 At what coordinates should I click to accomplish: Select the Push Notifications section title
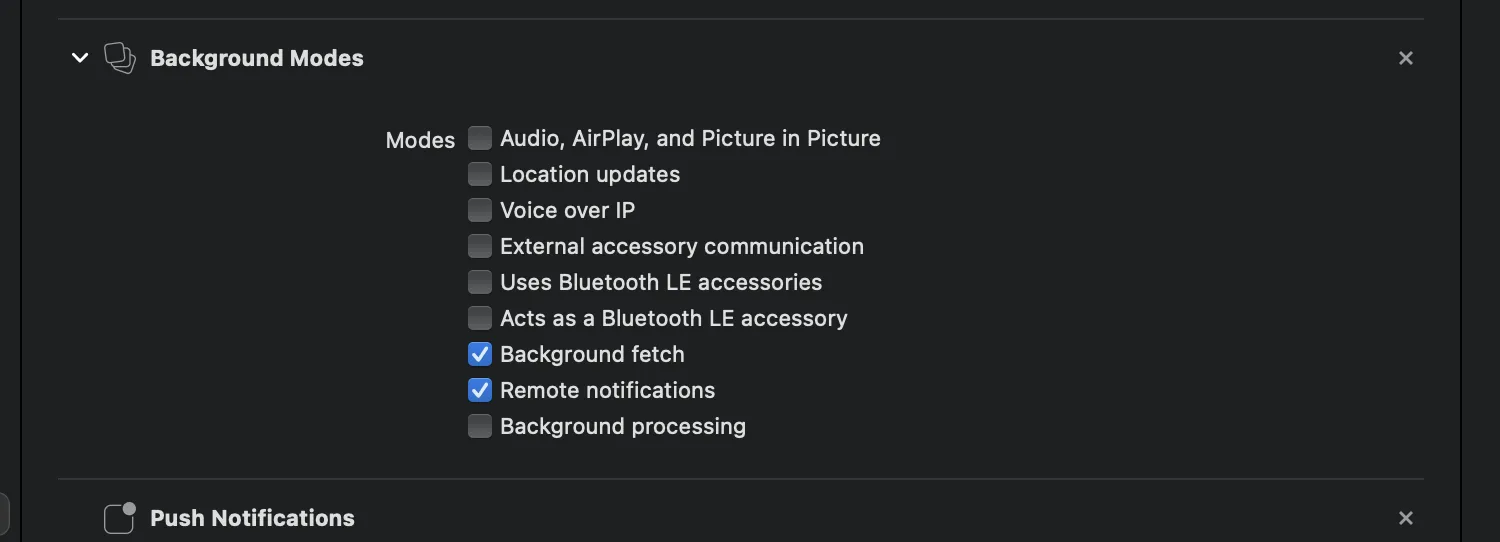tap(252, 518)
